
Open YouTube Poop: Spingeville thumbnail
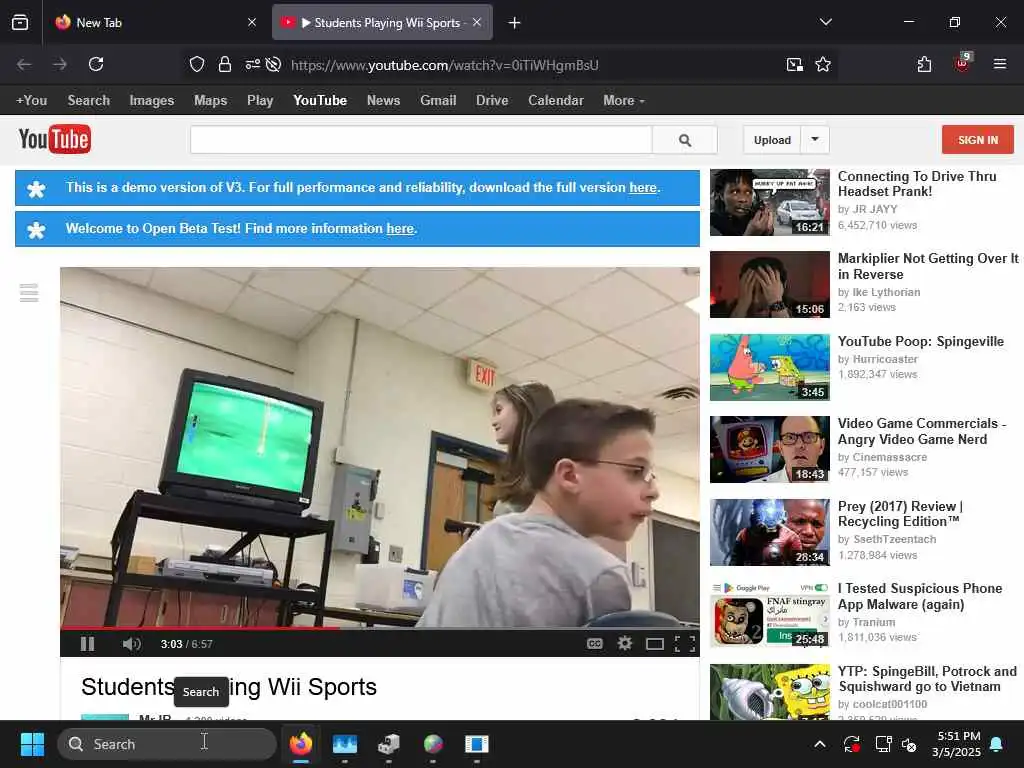coord(769,367)
